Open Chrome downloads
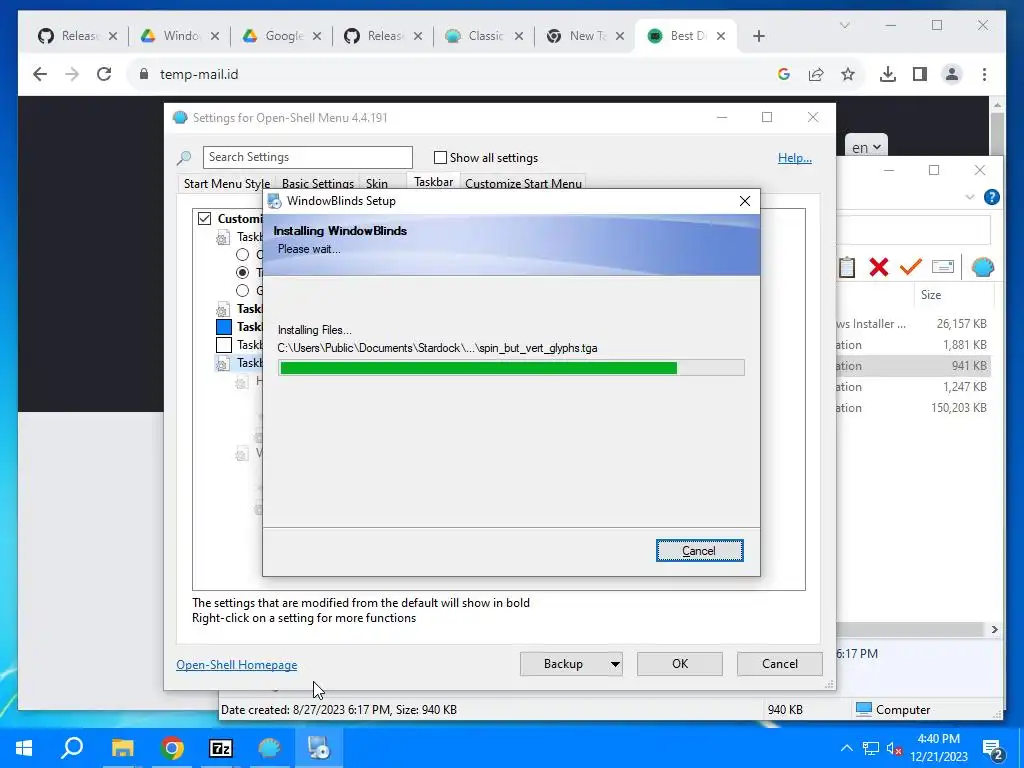 tap(888, 74)
